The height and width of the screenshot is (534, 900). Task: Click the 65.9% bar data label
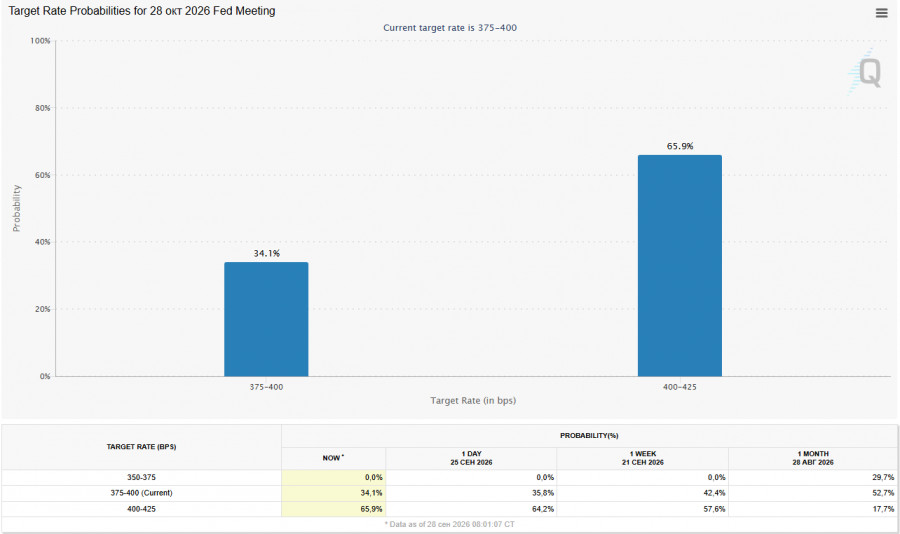[x=680, y=146]
